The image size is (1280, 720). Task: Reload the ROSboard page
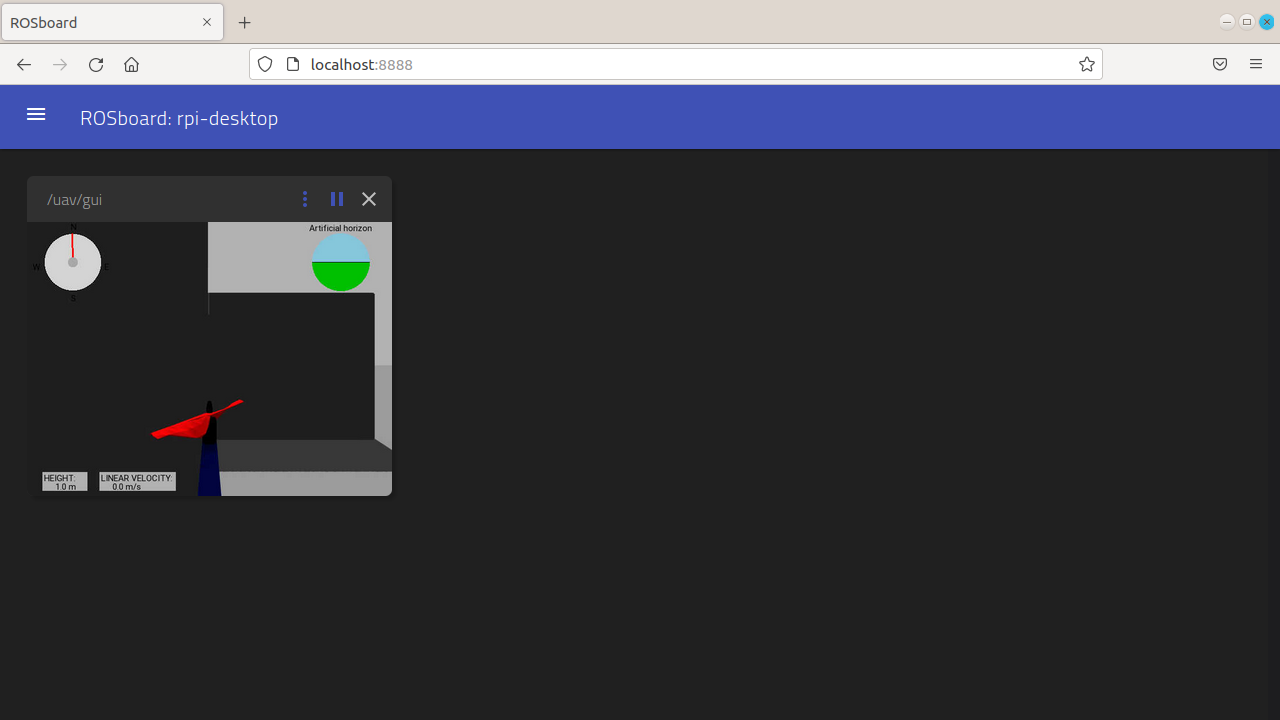[95, 64]
